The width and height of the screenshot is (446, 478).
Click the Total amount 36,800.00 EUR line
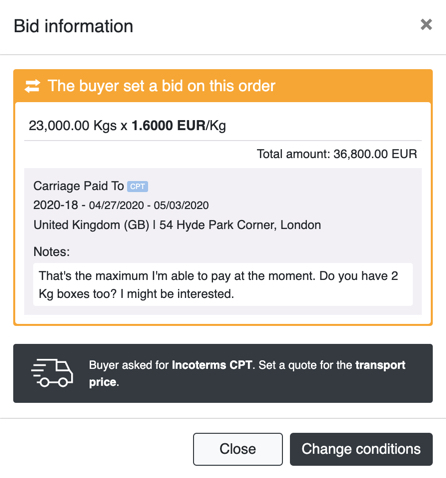point(337,154)
